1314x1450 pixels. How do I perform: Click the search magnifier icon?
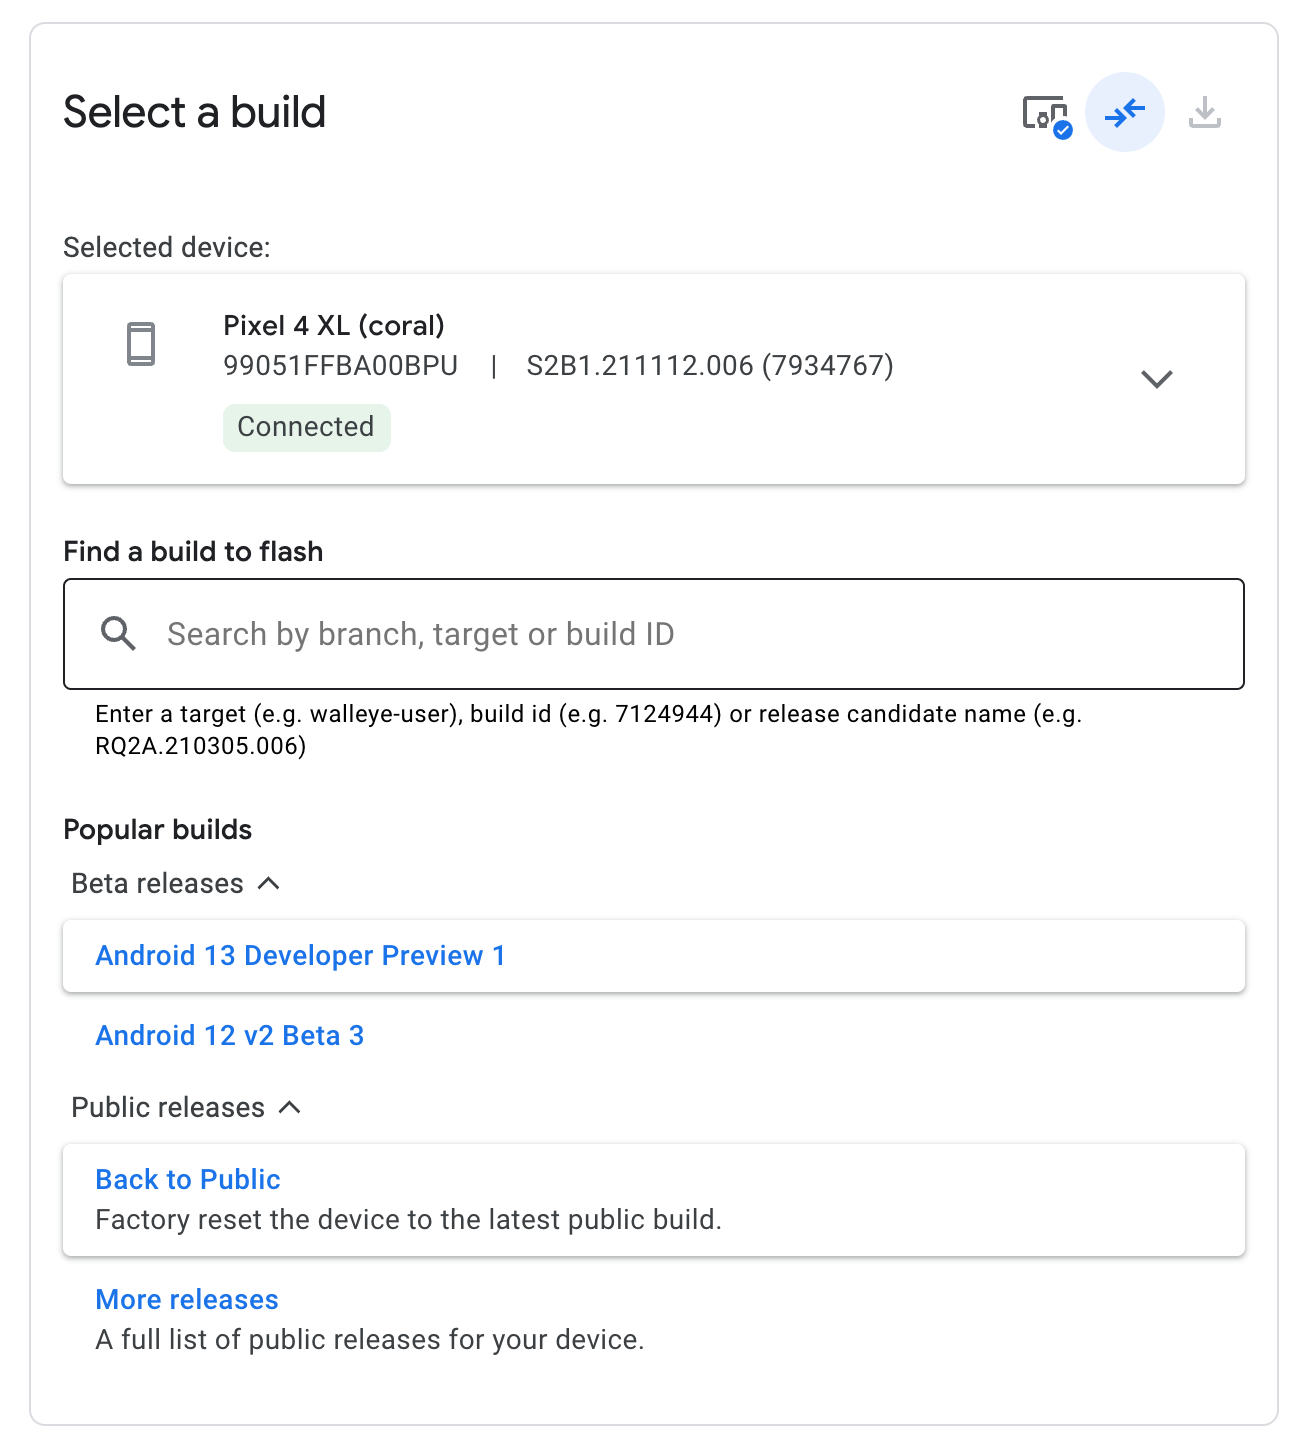117,633
